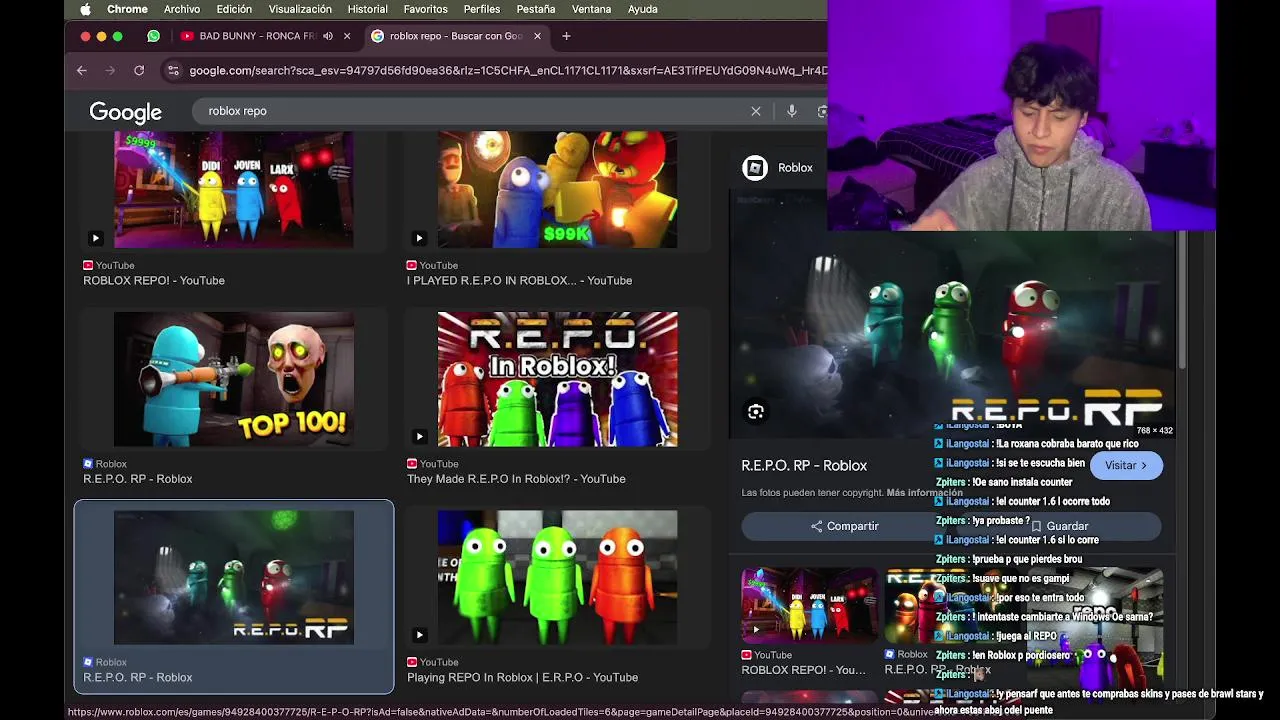Reload the current page

click(139, 70)
